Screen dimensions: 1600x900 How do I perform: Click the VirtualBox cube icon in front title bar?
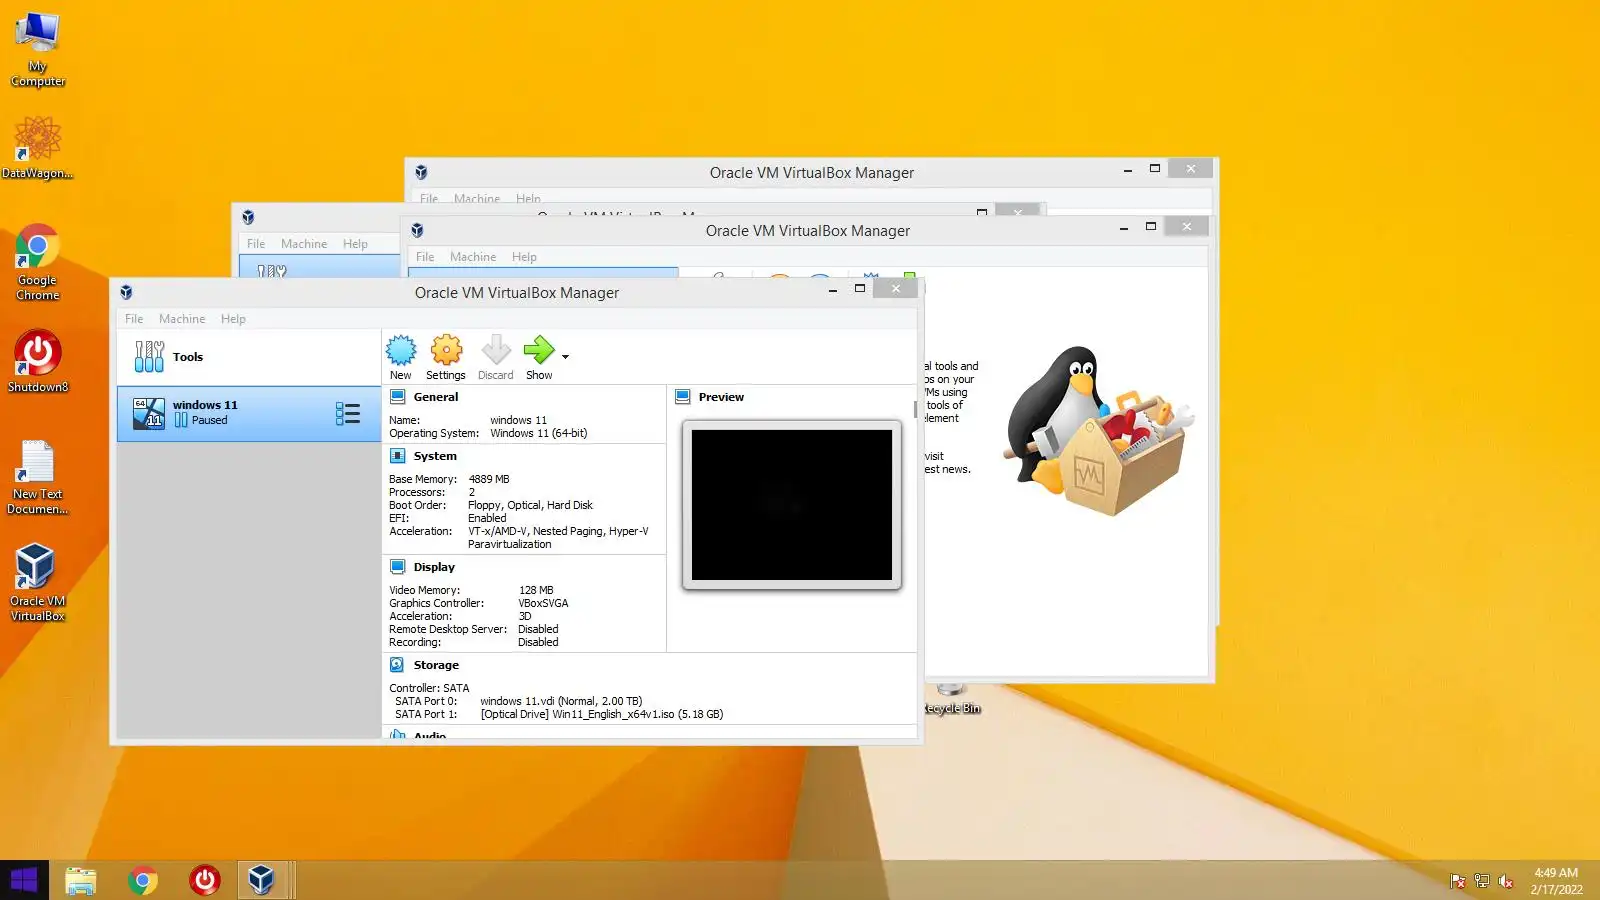click(x=126, y=292)
